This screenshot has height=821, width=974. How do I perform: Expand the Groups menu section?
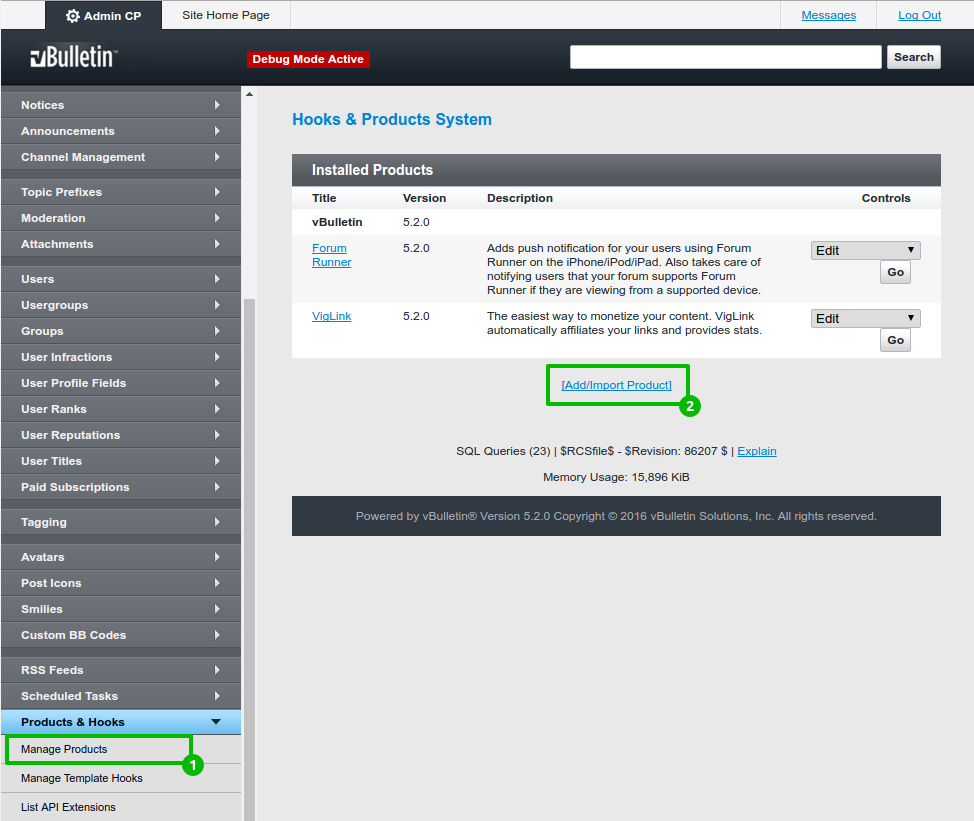tap(121, 331)
